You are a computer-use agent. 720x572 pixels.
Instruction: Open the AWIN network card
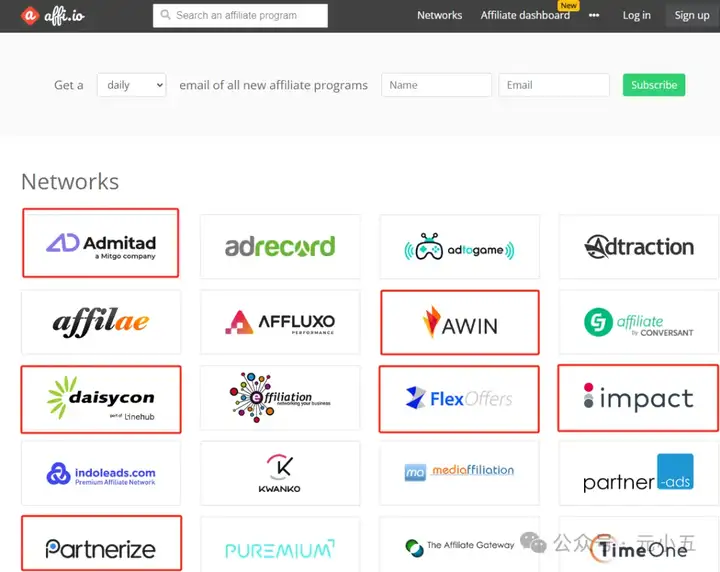tap(460, 322)
